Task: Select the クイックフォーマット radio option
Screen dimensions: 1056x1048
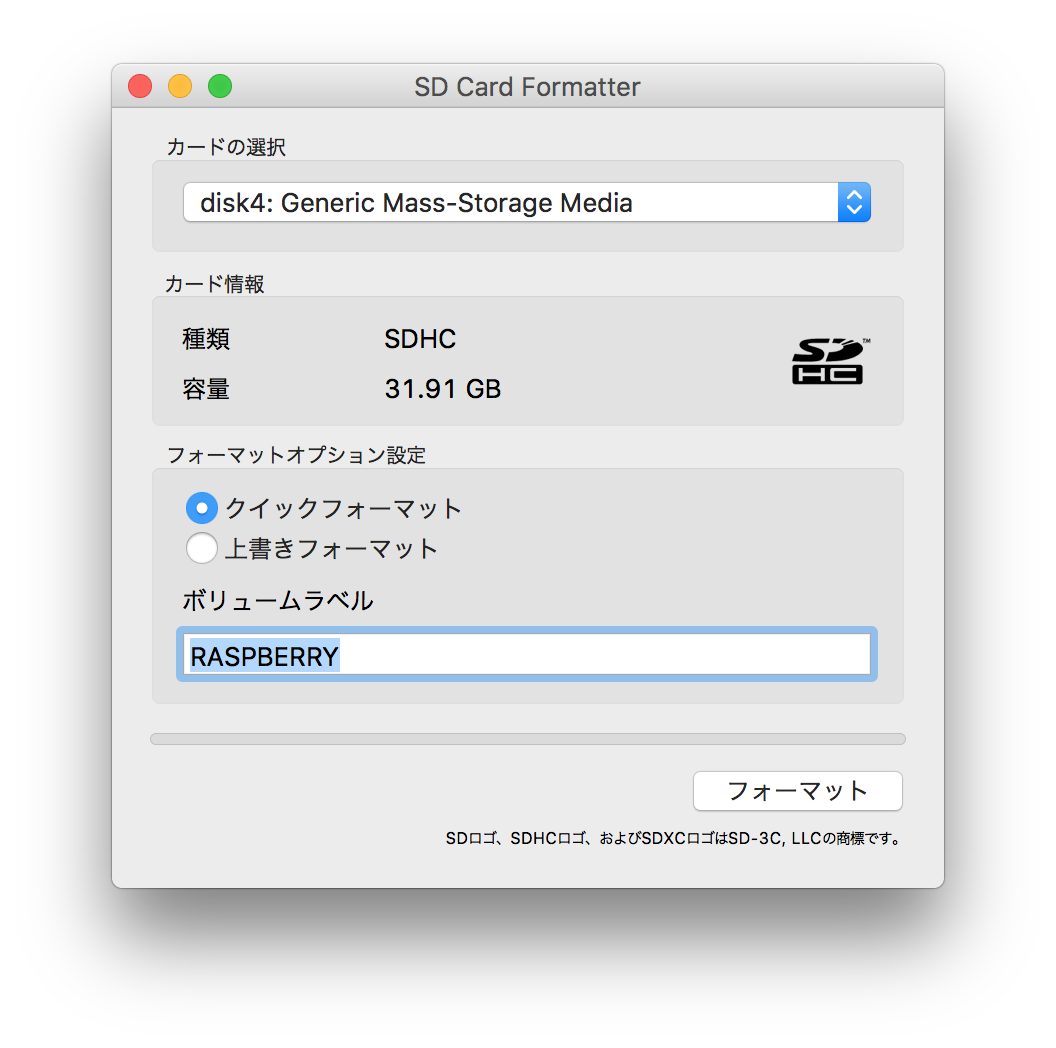Action: pyautogui.click(x=201, y=508)
